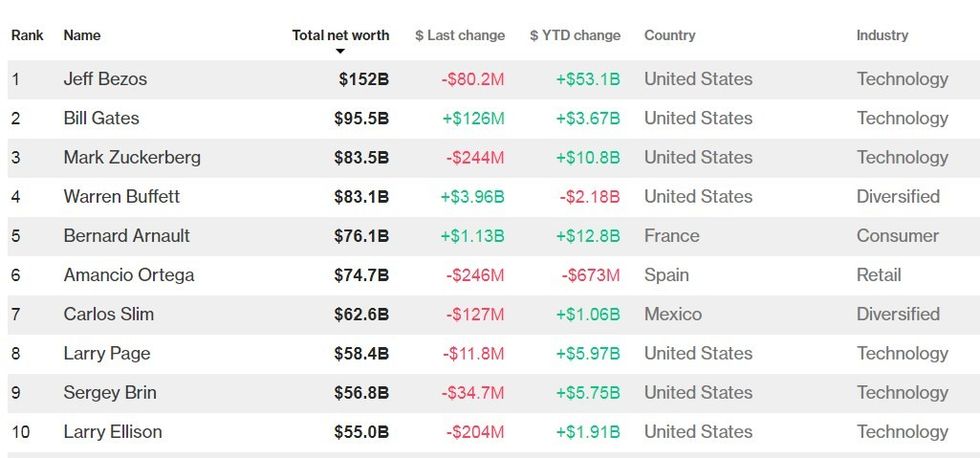
Task: Click France in the Country column
Action: (x=671, y=236)
